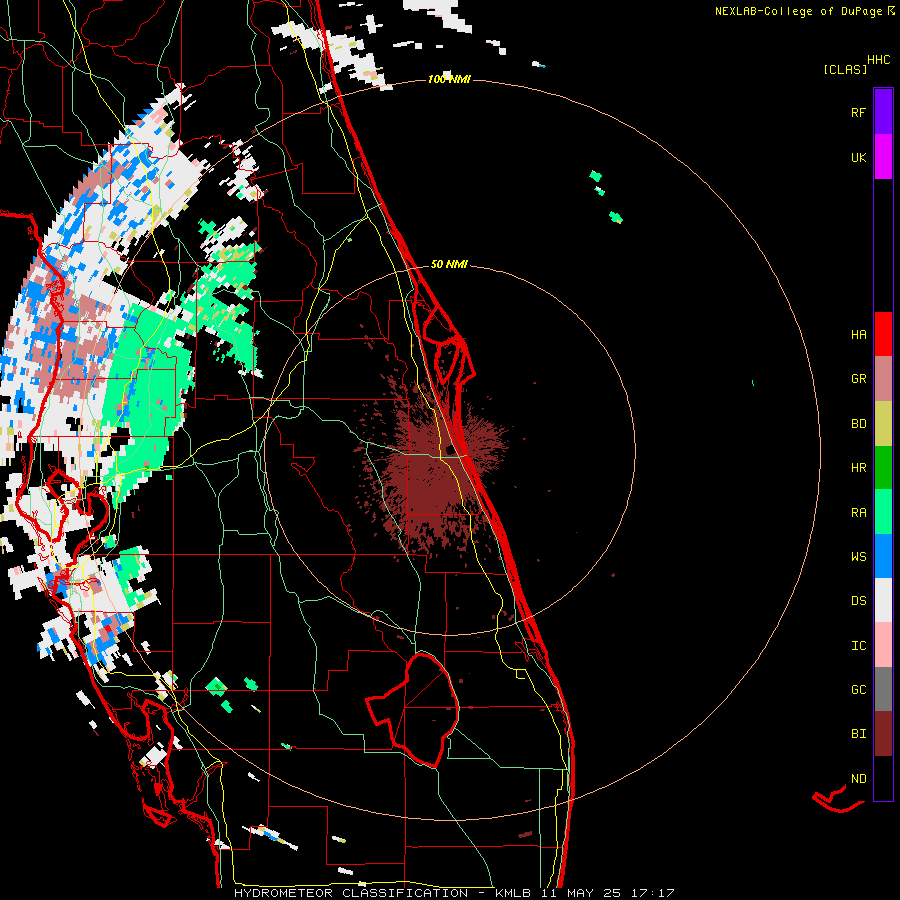Image resolution: width=900 pixels, height=900 pixels.
Task: Click the ND black legend swatch
Action: point(883,778)
